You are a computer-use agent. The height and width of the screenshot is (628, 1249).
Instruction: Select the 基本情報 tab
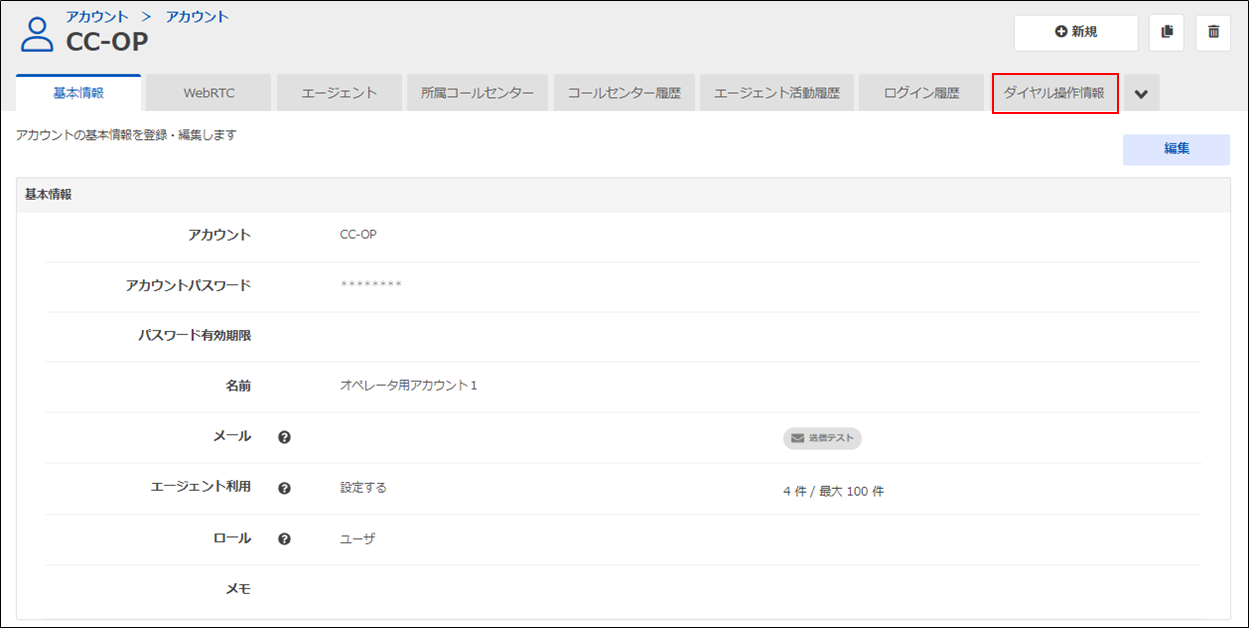pyautogui.click(x=78, y=93)
